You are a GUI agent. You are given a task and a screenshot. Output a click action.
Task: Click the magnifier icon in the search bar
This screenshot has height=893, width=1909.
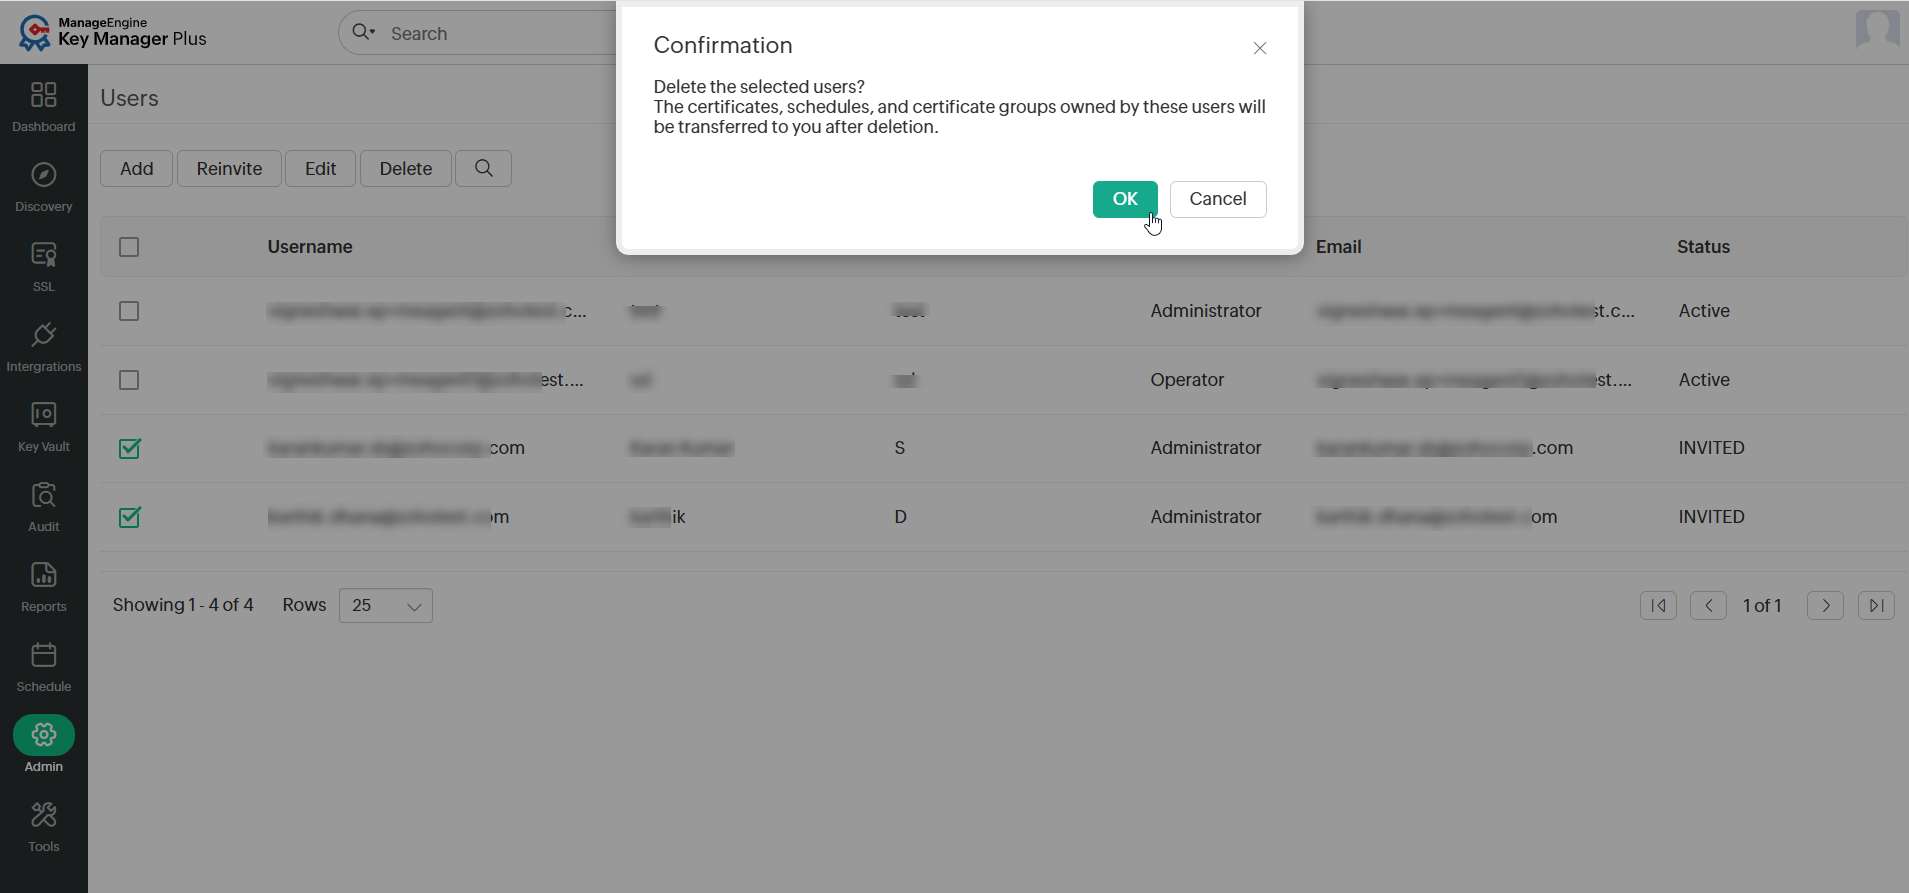pos(363,32)
